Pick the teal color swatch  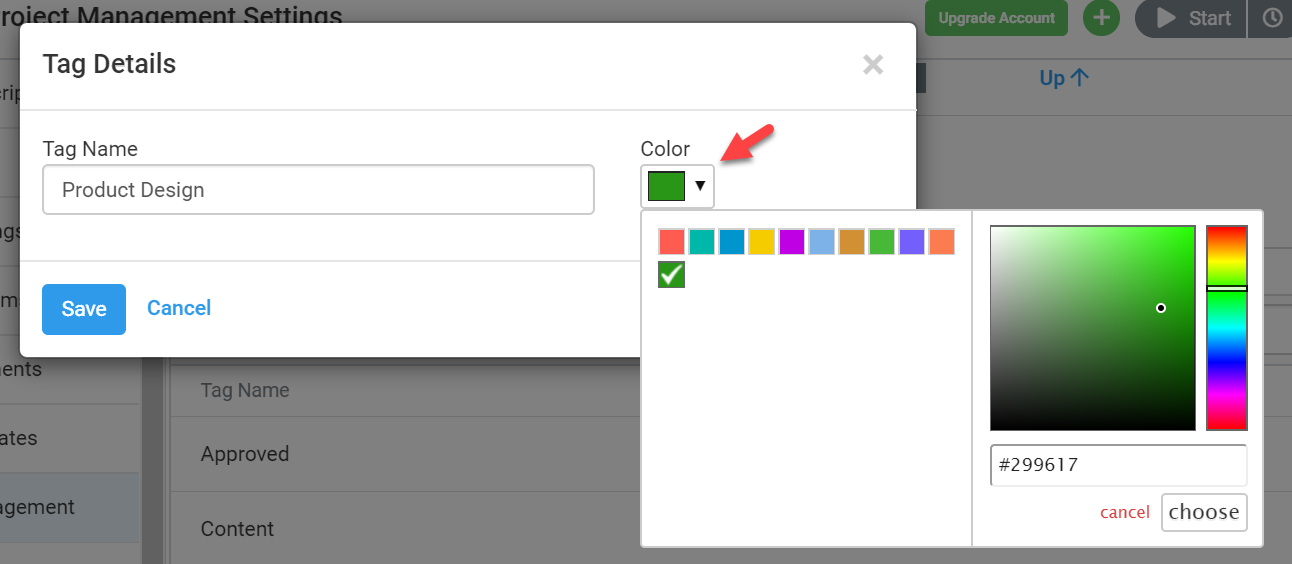pos(702,241)
